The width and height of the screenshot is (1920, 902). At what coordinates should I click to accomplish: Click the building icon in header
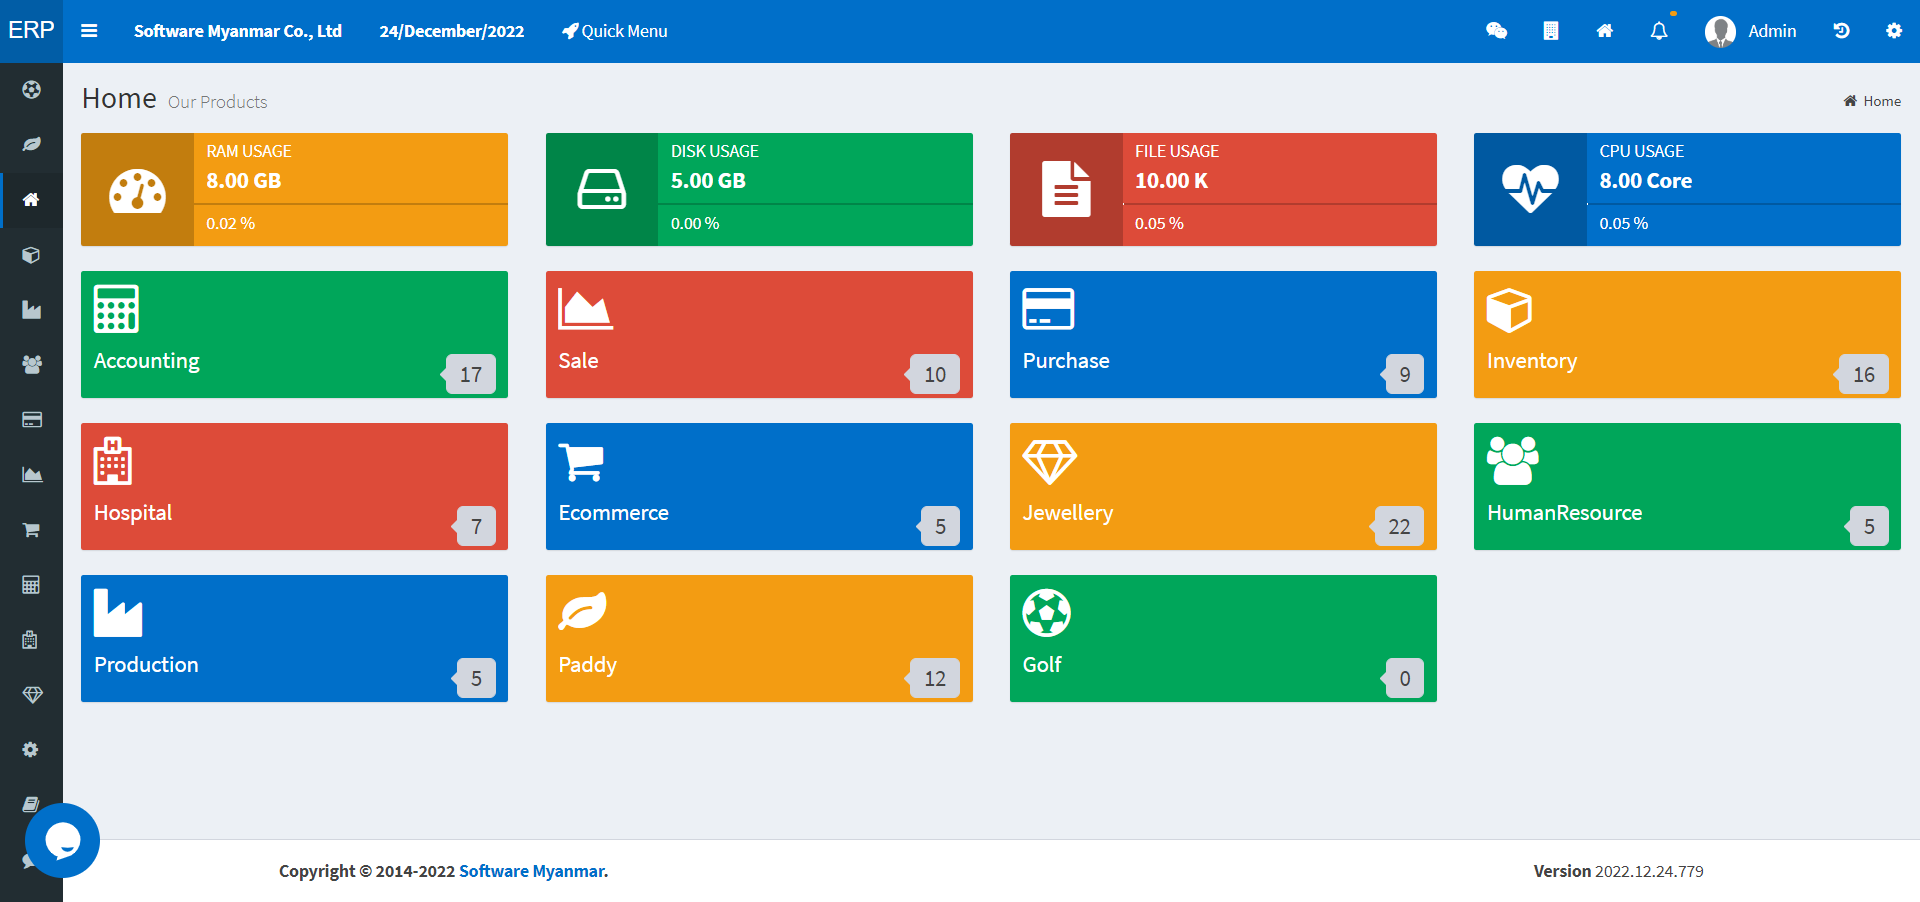(x=1550, y=31)
